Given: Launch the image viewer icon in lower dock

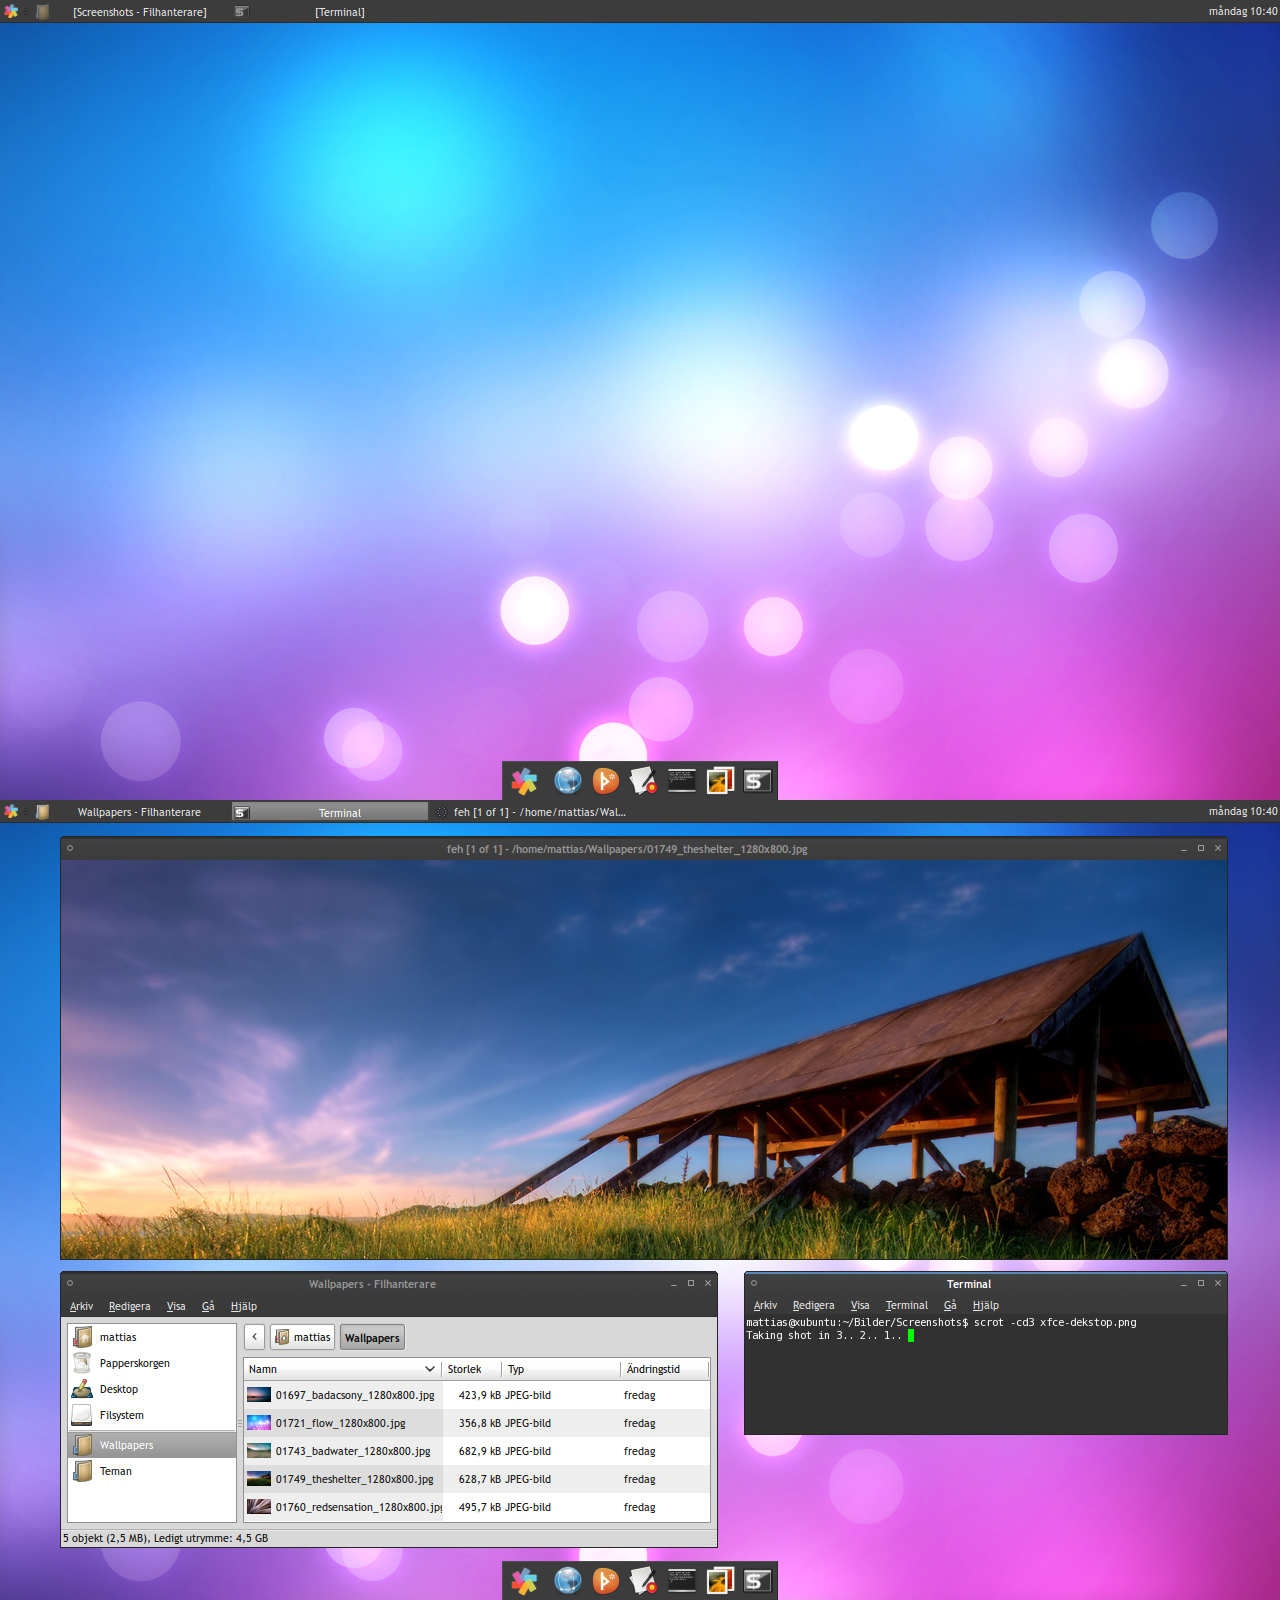Looking at the screenshot, I should tap(720, 1580).
